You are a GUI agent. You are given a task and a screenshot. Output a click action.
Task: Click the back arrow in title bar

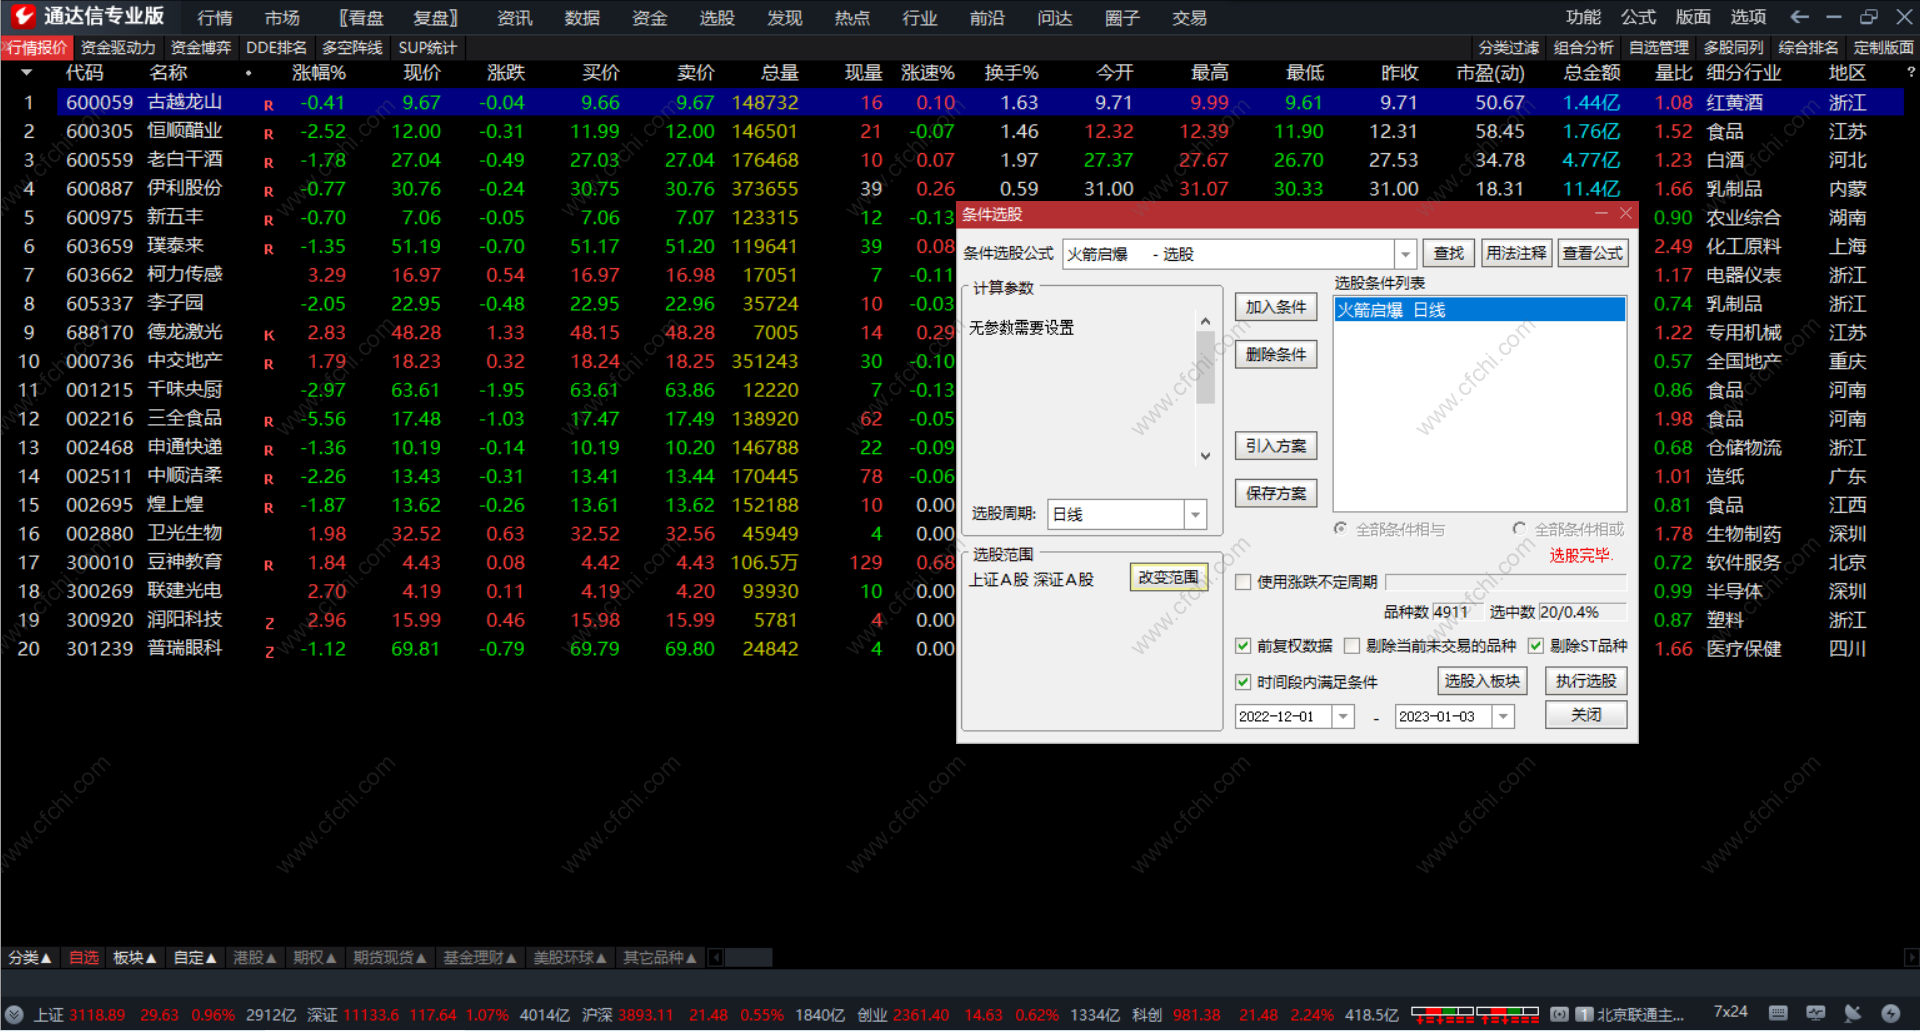(1799, 17)
